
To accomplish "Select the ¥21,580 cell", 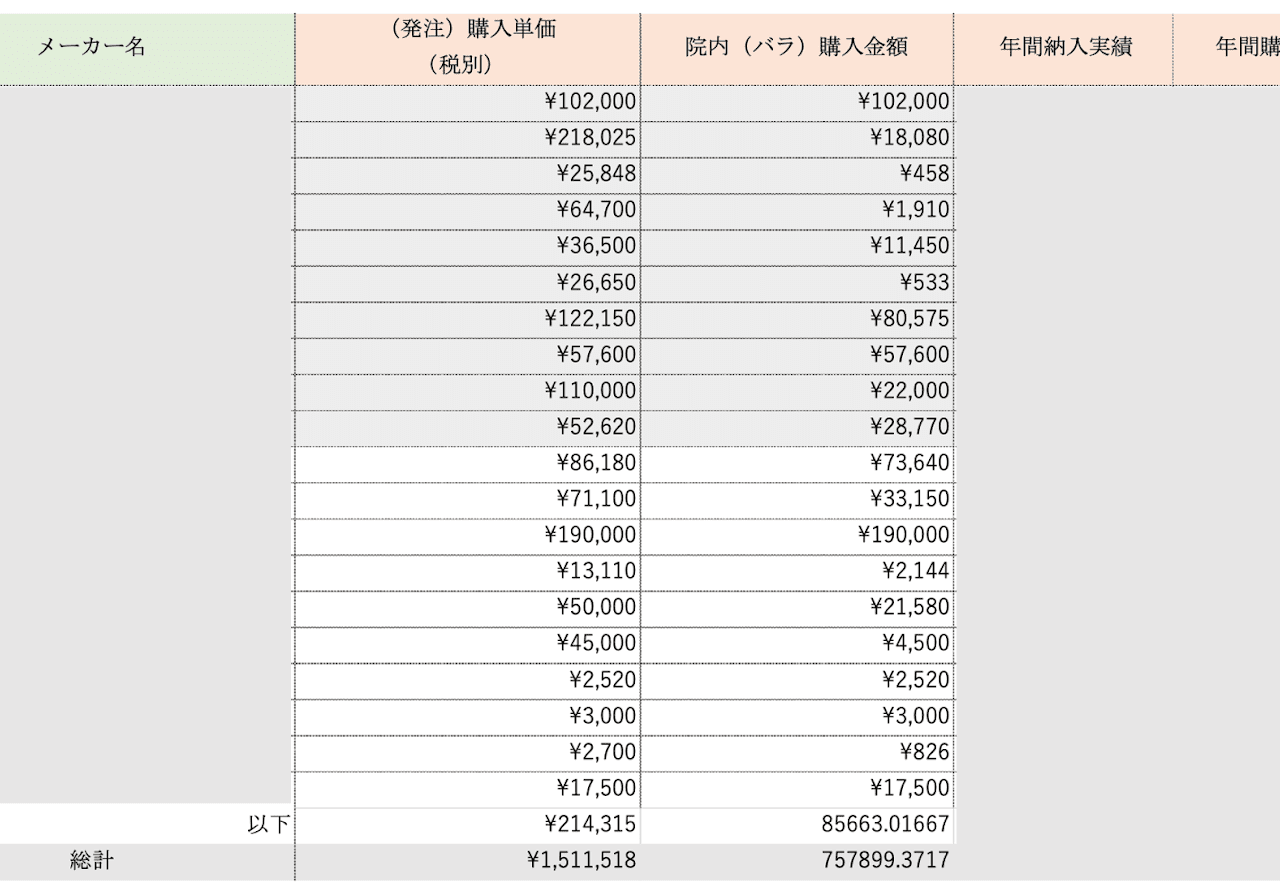I will 797,607.
